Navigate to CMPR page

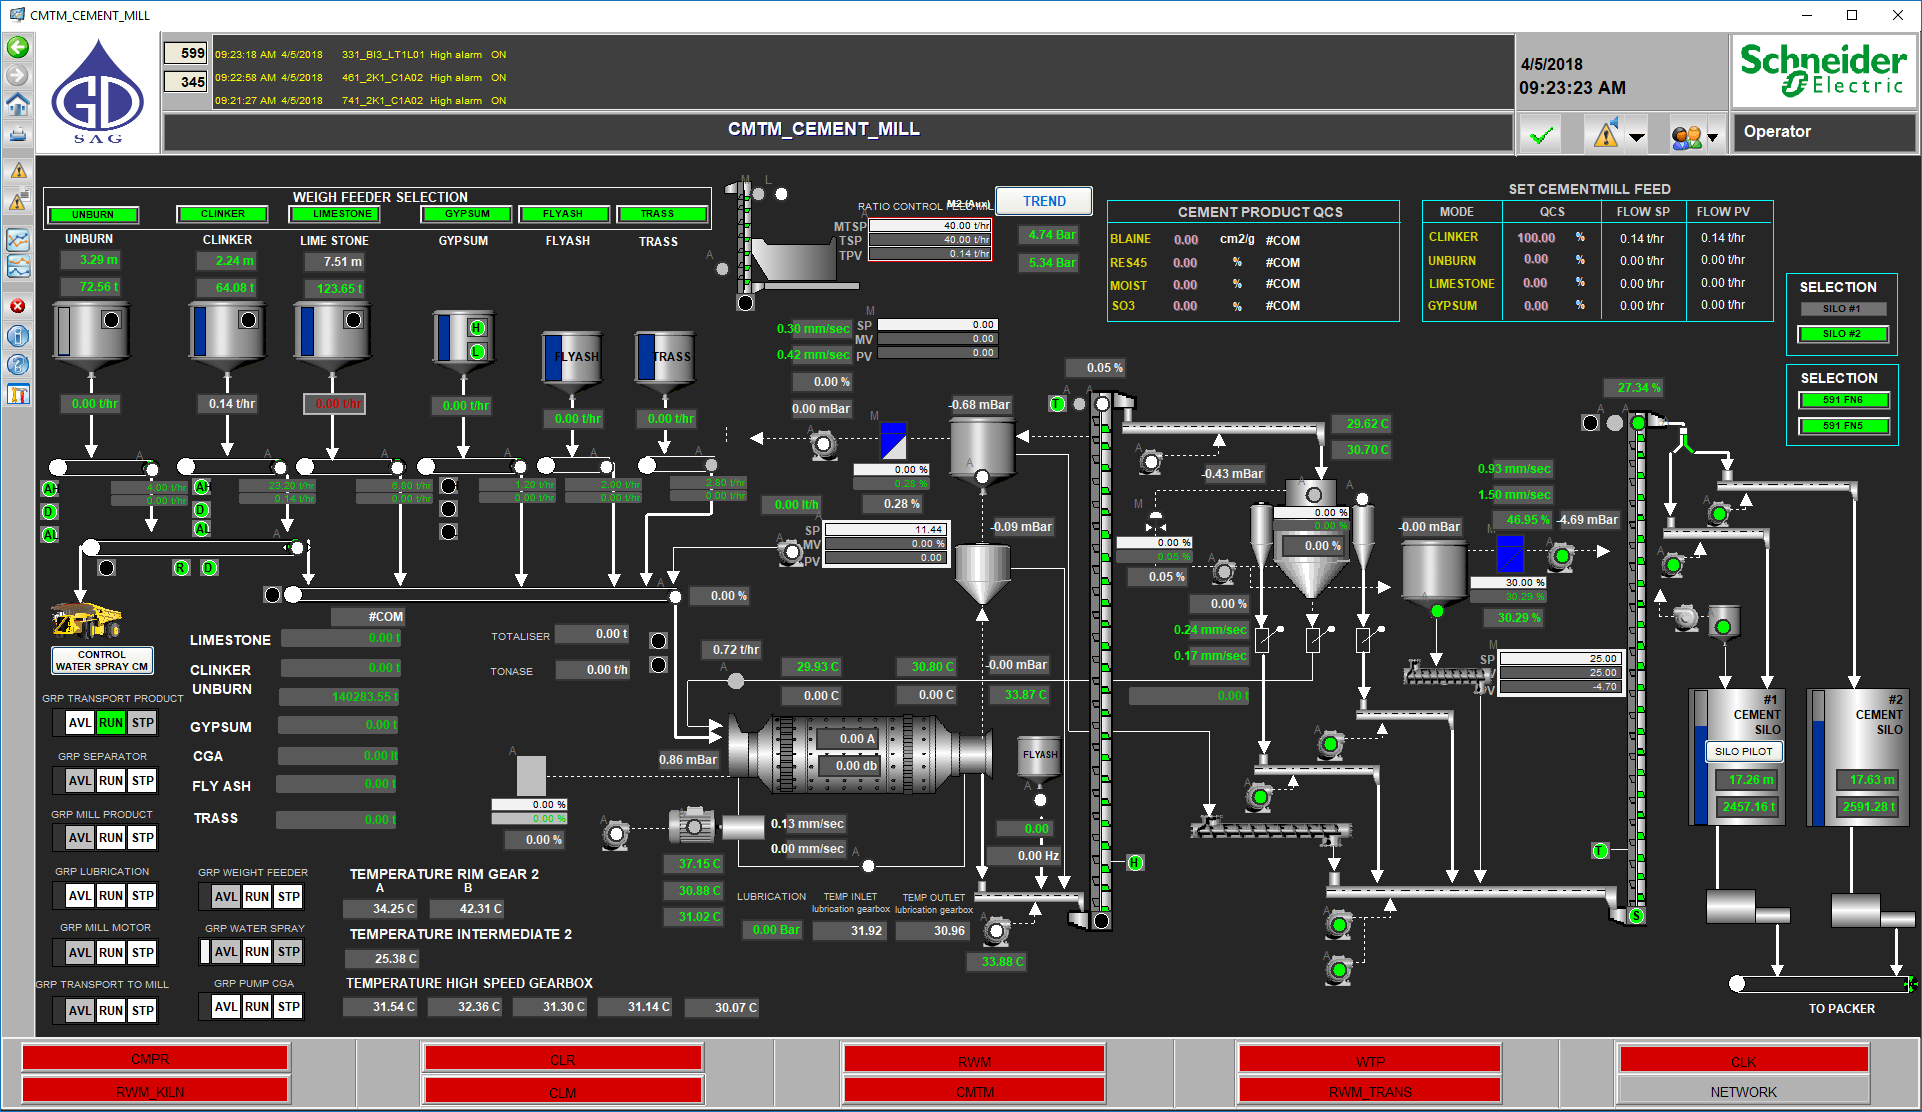coord(155,1058)
